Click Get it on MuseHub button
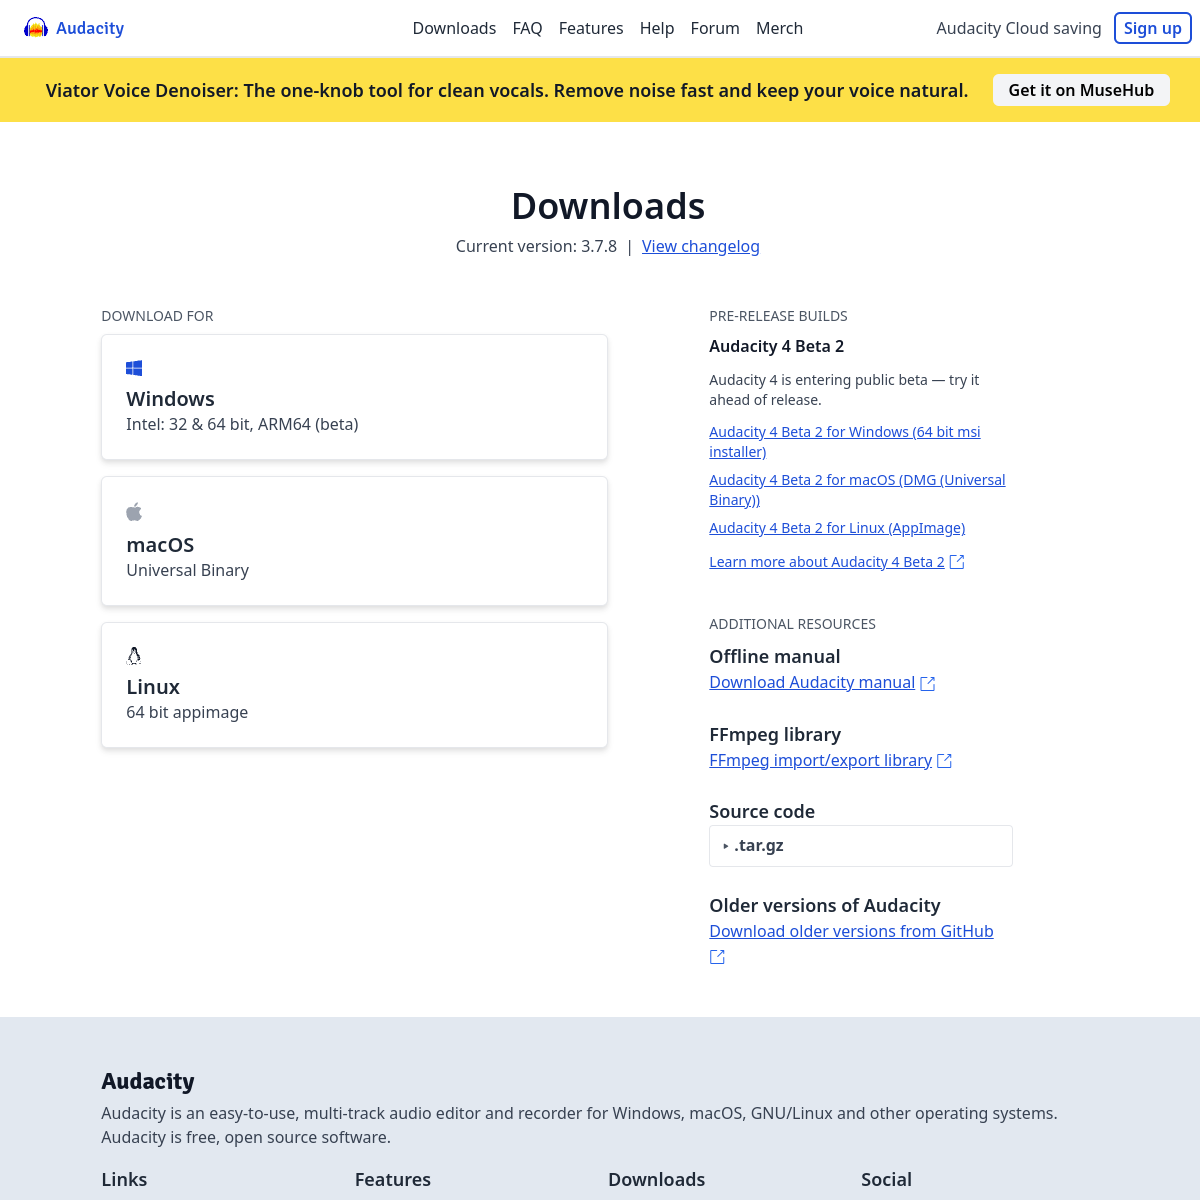 click(x=1081, y=90)
